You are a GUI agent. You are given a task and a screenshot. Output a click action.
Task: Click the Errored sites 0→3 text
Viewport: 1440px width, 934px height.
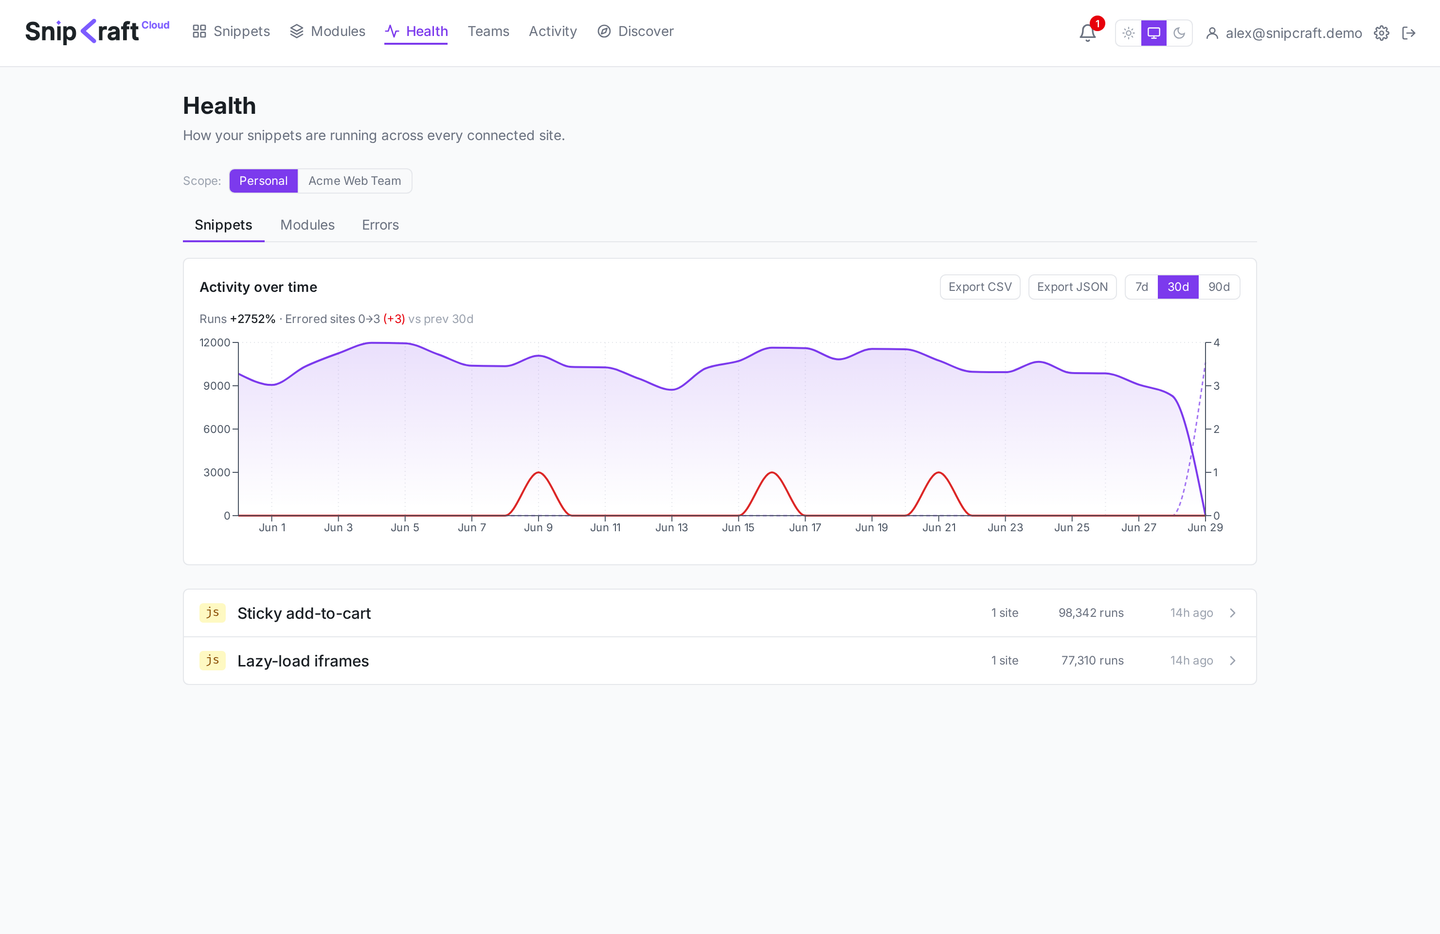click(345, 319)
